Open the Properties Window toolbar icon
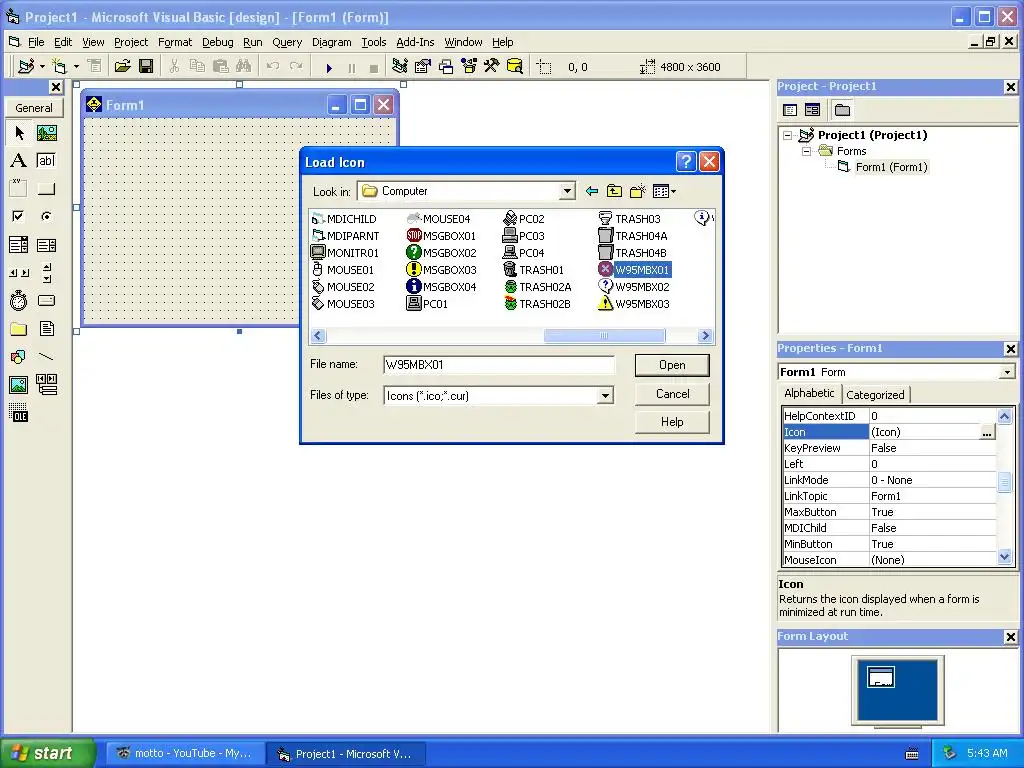The height and width of the screenshot is (768, 1024). (423, 67)
